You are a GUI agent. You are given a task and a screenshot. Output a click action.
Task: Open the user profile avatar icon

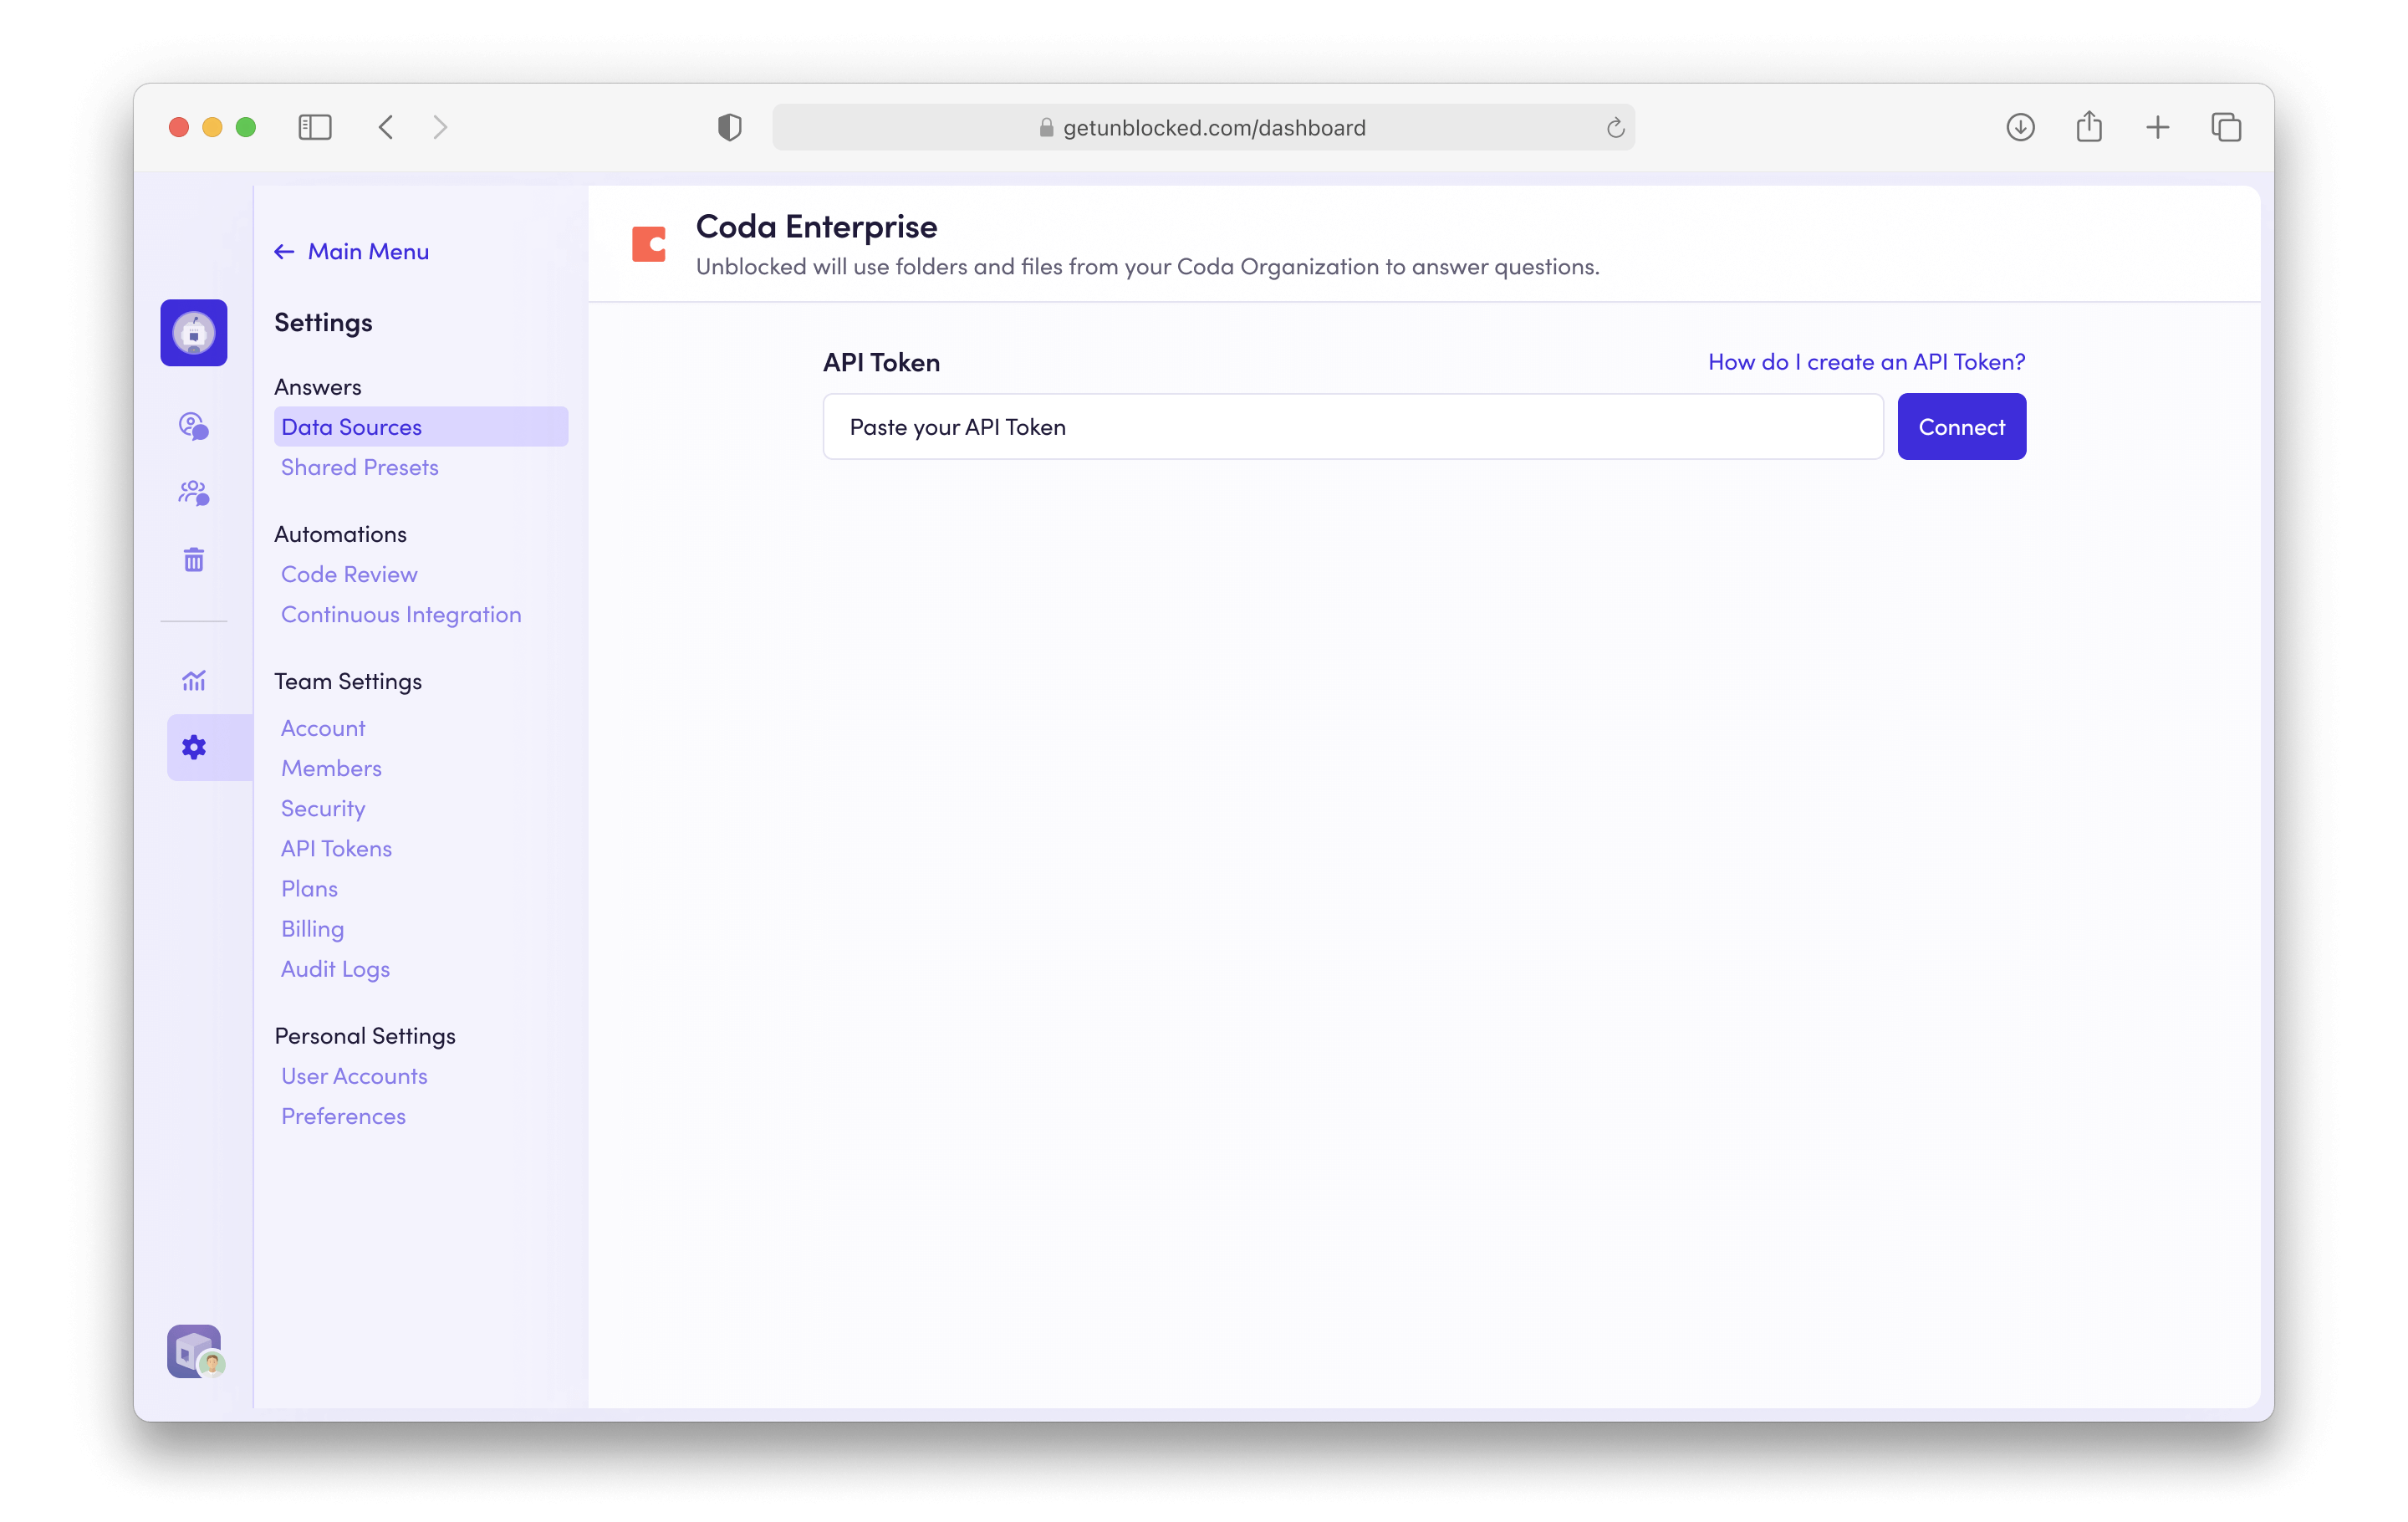(194, 1351)
